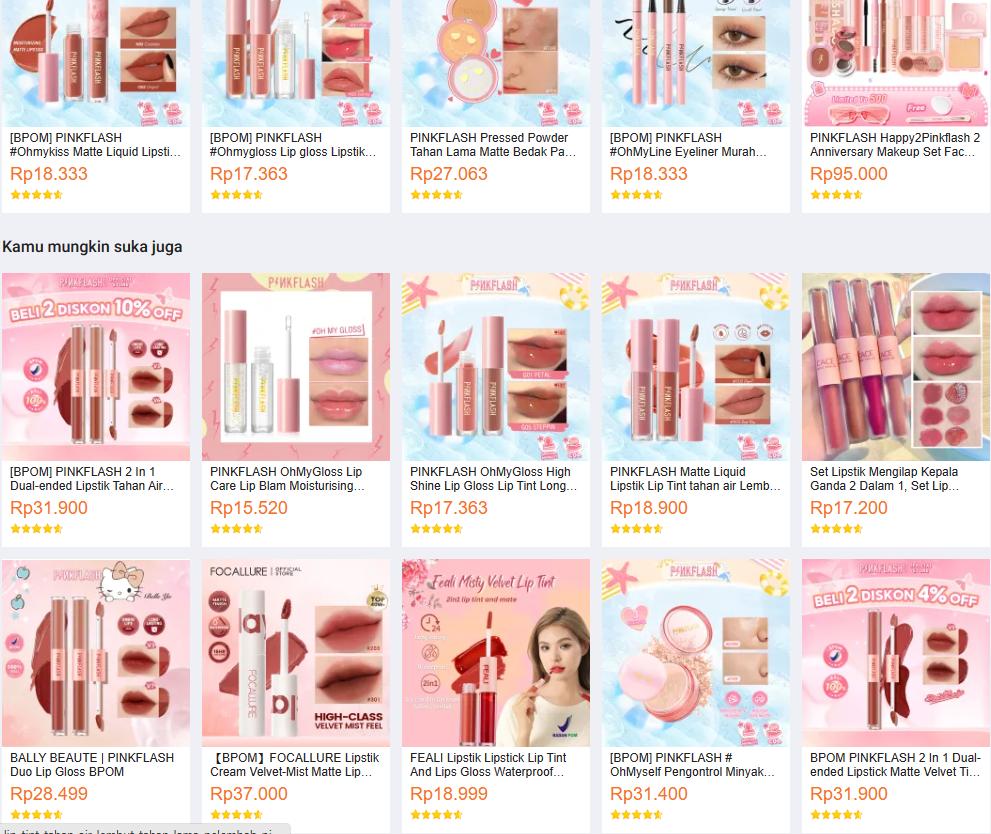Screen dimensions: 991x834
Task: Click the star rating under FEALI Lipstik
Action: 436,815
